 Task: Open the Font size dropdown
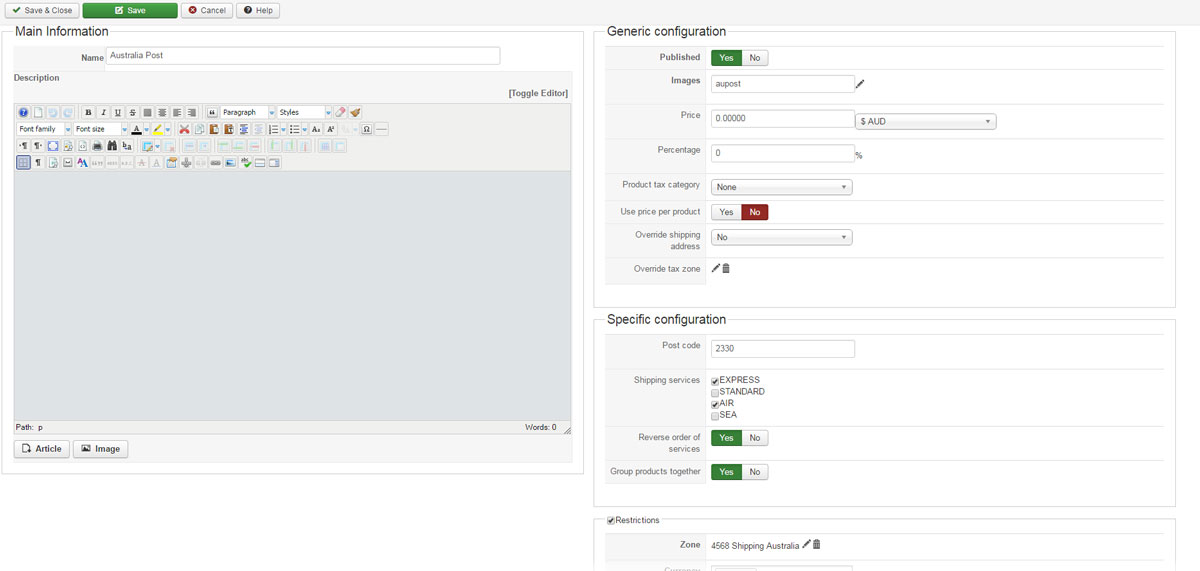pos(100,129)
